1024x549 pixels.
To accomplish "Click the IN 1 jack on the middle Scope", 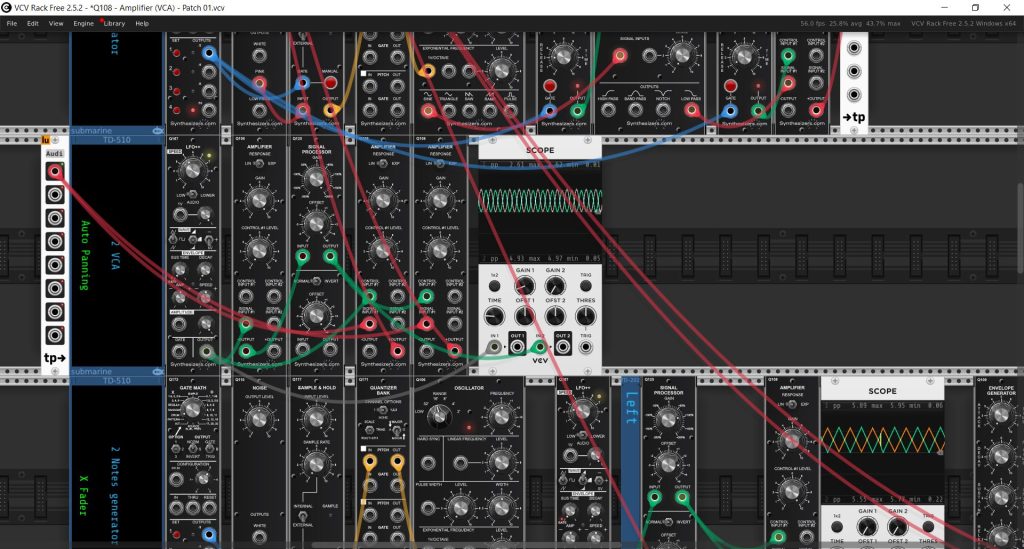I will pyautogui.click(x=494, y=347).
